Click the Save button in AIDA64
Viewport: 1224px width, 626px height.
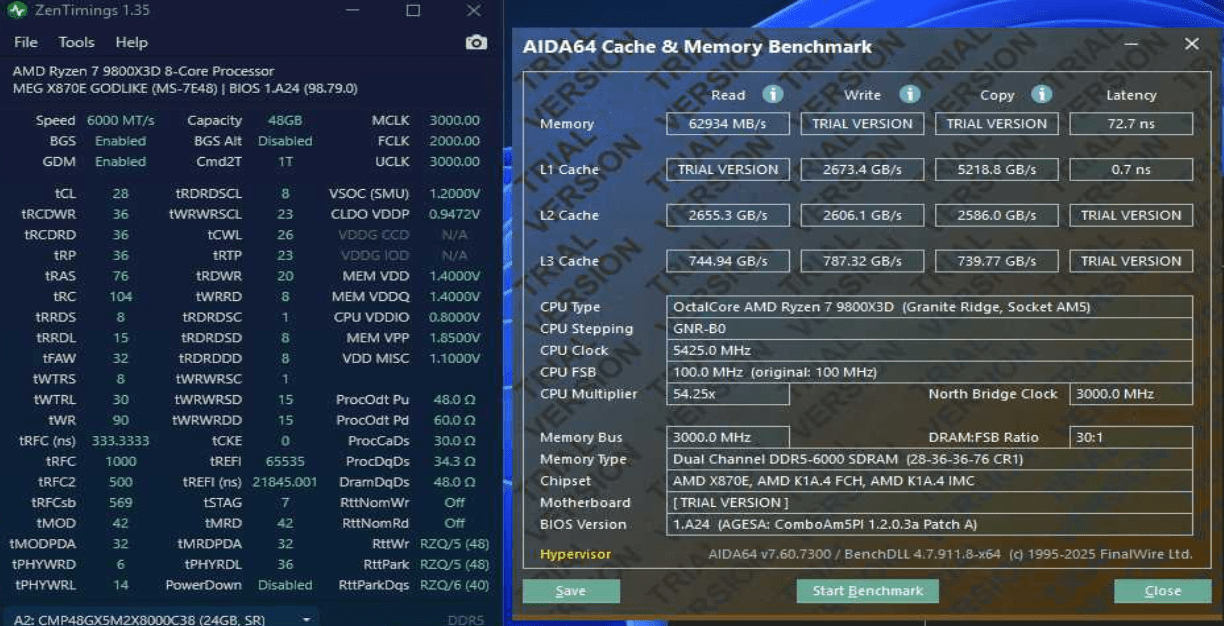(x=571, y=591)
